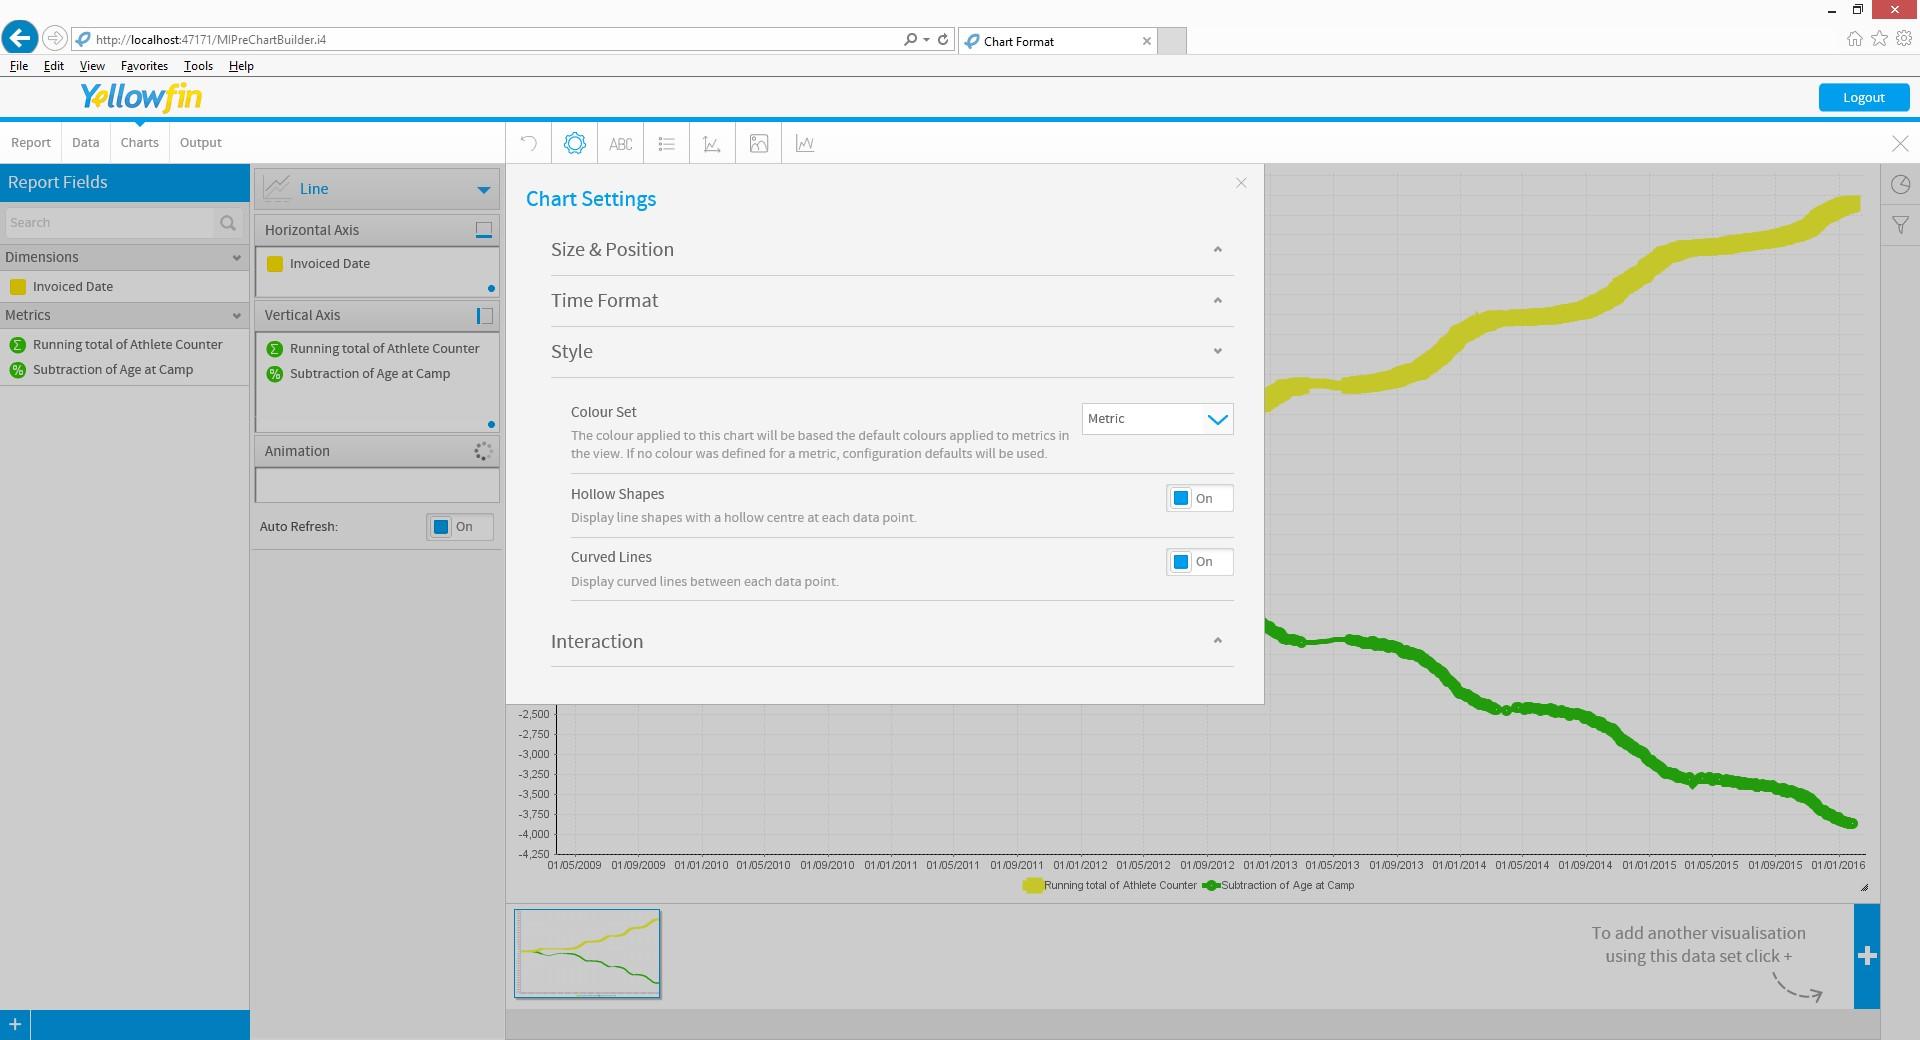The image size is (1920, 1040).
Task: Click the undo arrow in chart toolbar
Action: tap(528, 143)
